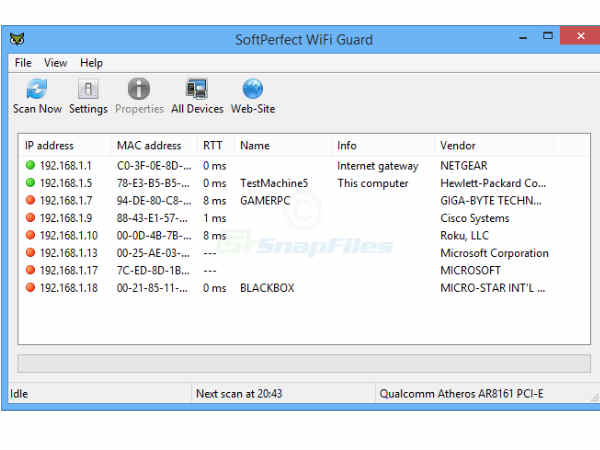Sort by IP address column header
Image resolution: width=600 pixels, height=450 pixels.
pos(49,145)
